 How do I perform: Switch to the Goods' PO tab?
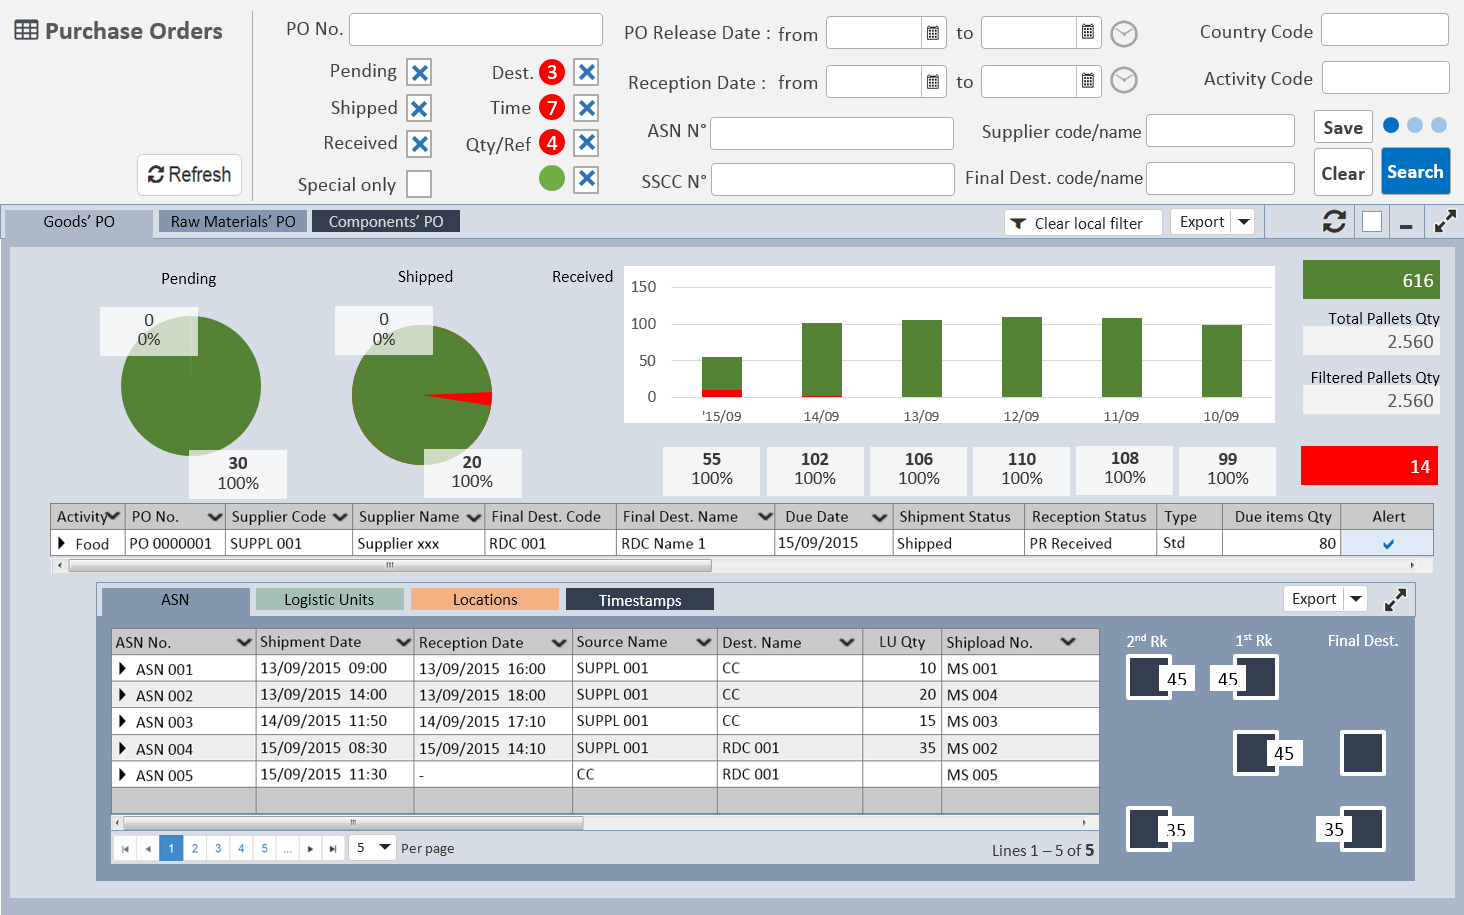pos(79,222)
